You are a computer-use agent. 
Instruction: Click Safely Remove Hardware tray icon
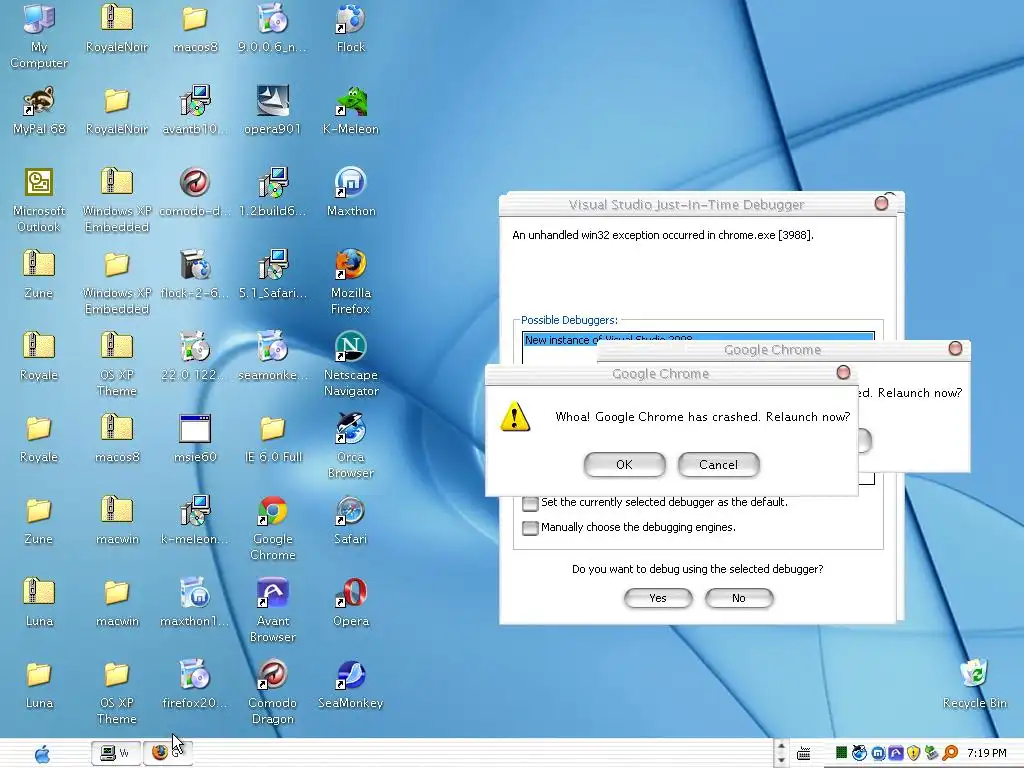coord(932,754)
